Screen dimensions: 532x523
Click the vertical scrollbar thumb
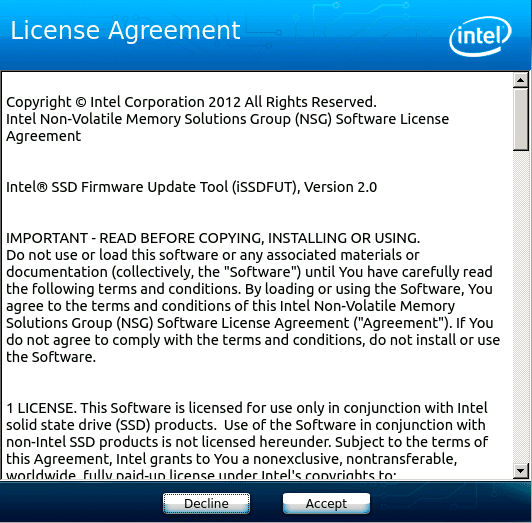(520, 119)
